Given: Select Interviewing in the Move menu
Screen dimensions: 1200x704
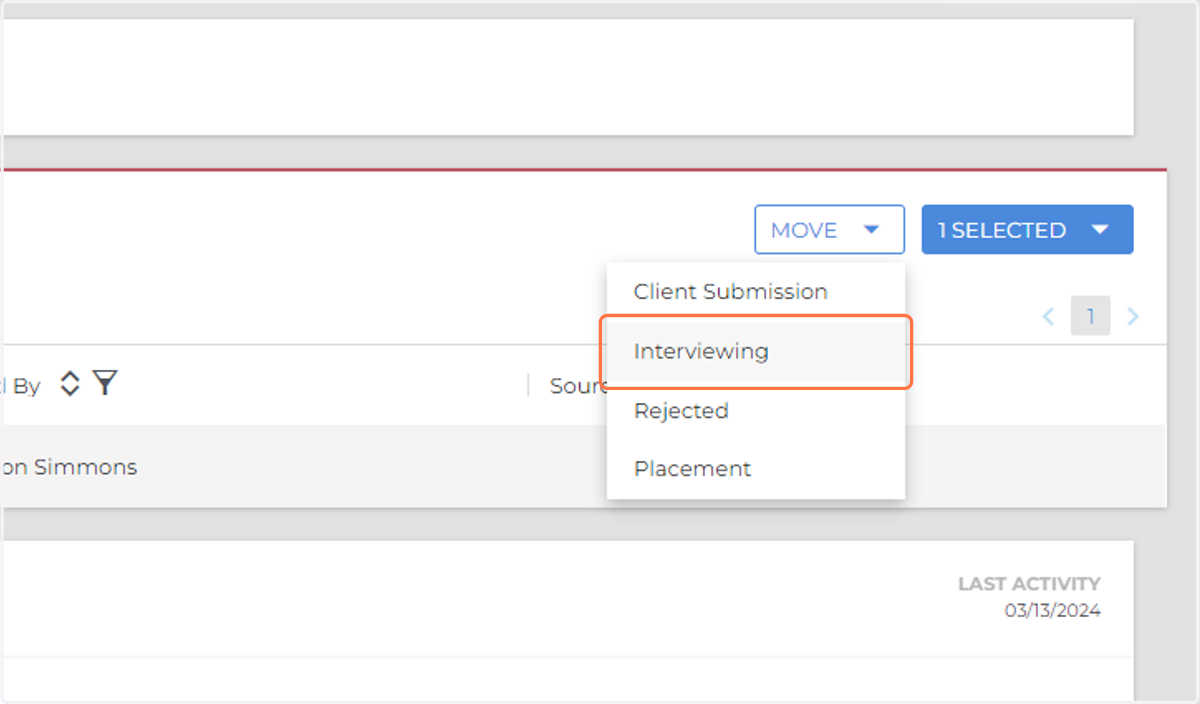Looking at the screenshot, I should 755,351.
